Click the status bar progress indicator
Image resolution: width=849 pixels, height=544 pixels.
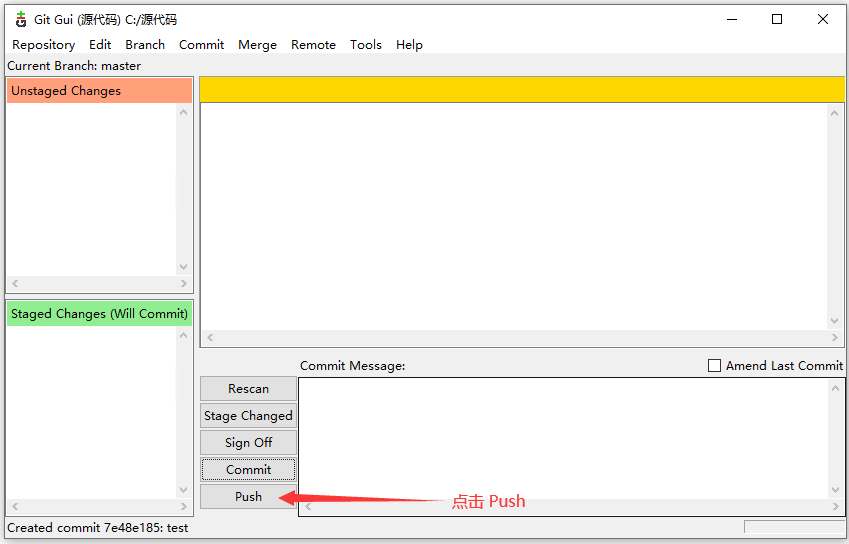[x=794, y=527]
